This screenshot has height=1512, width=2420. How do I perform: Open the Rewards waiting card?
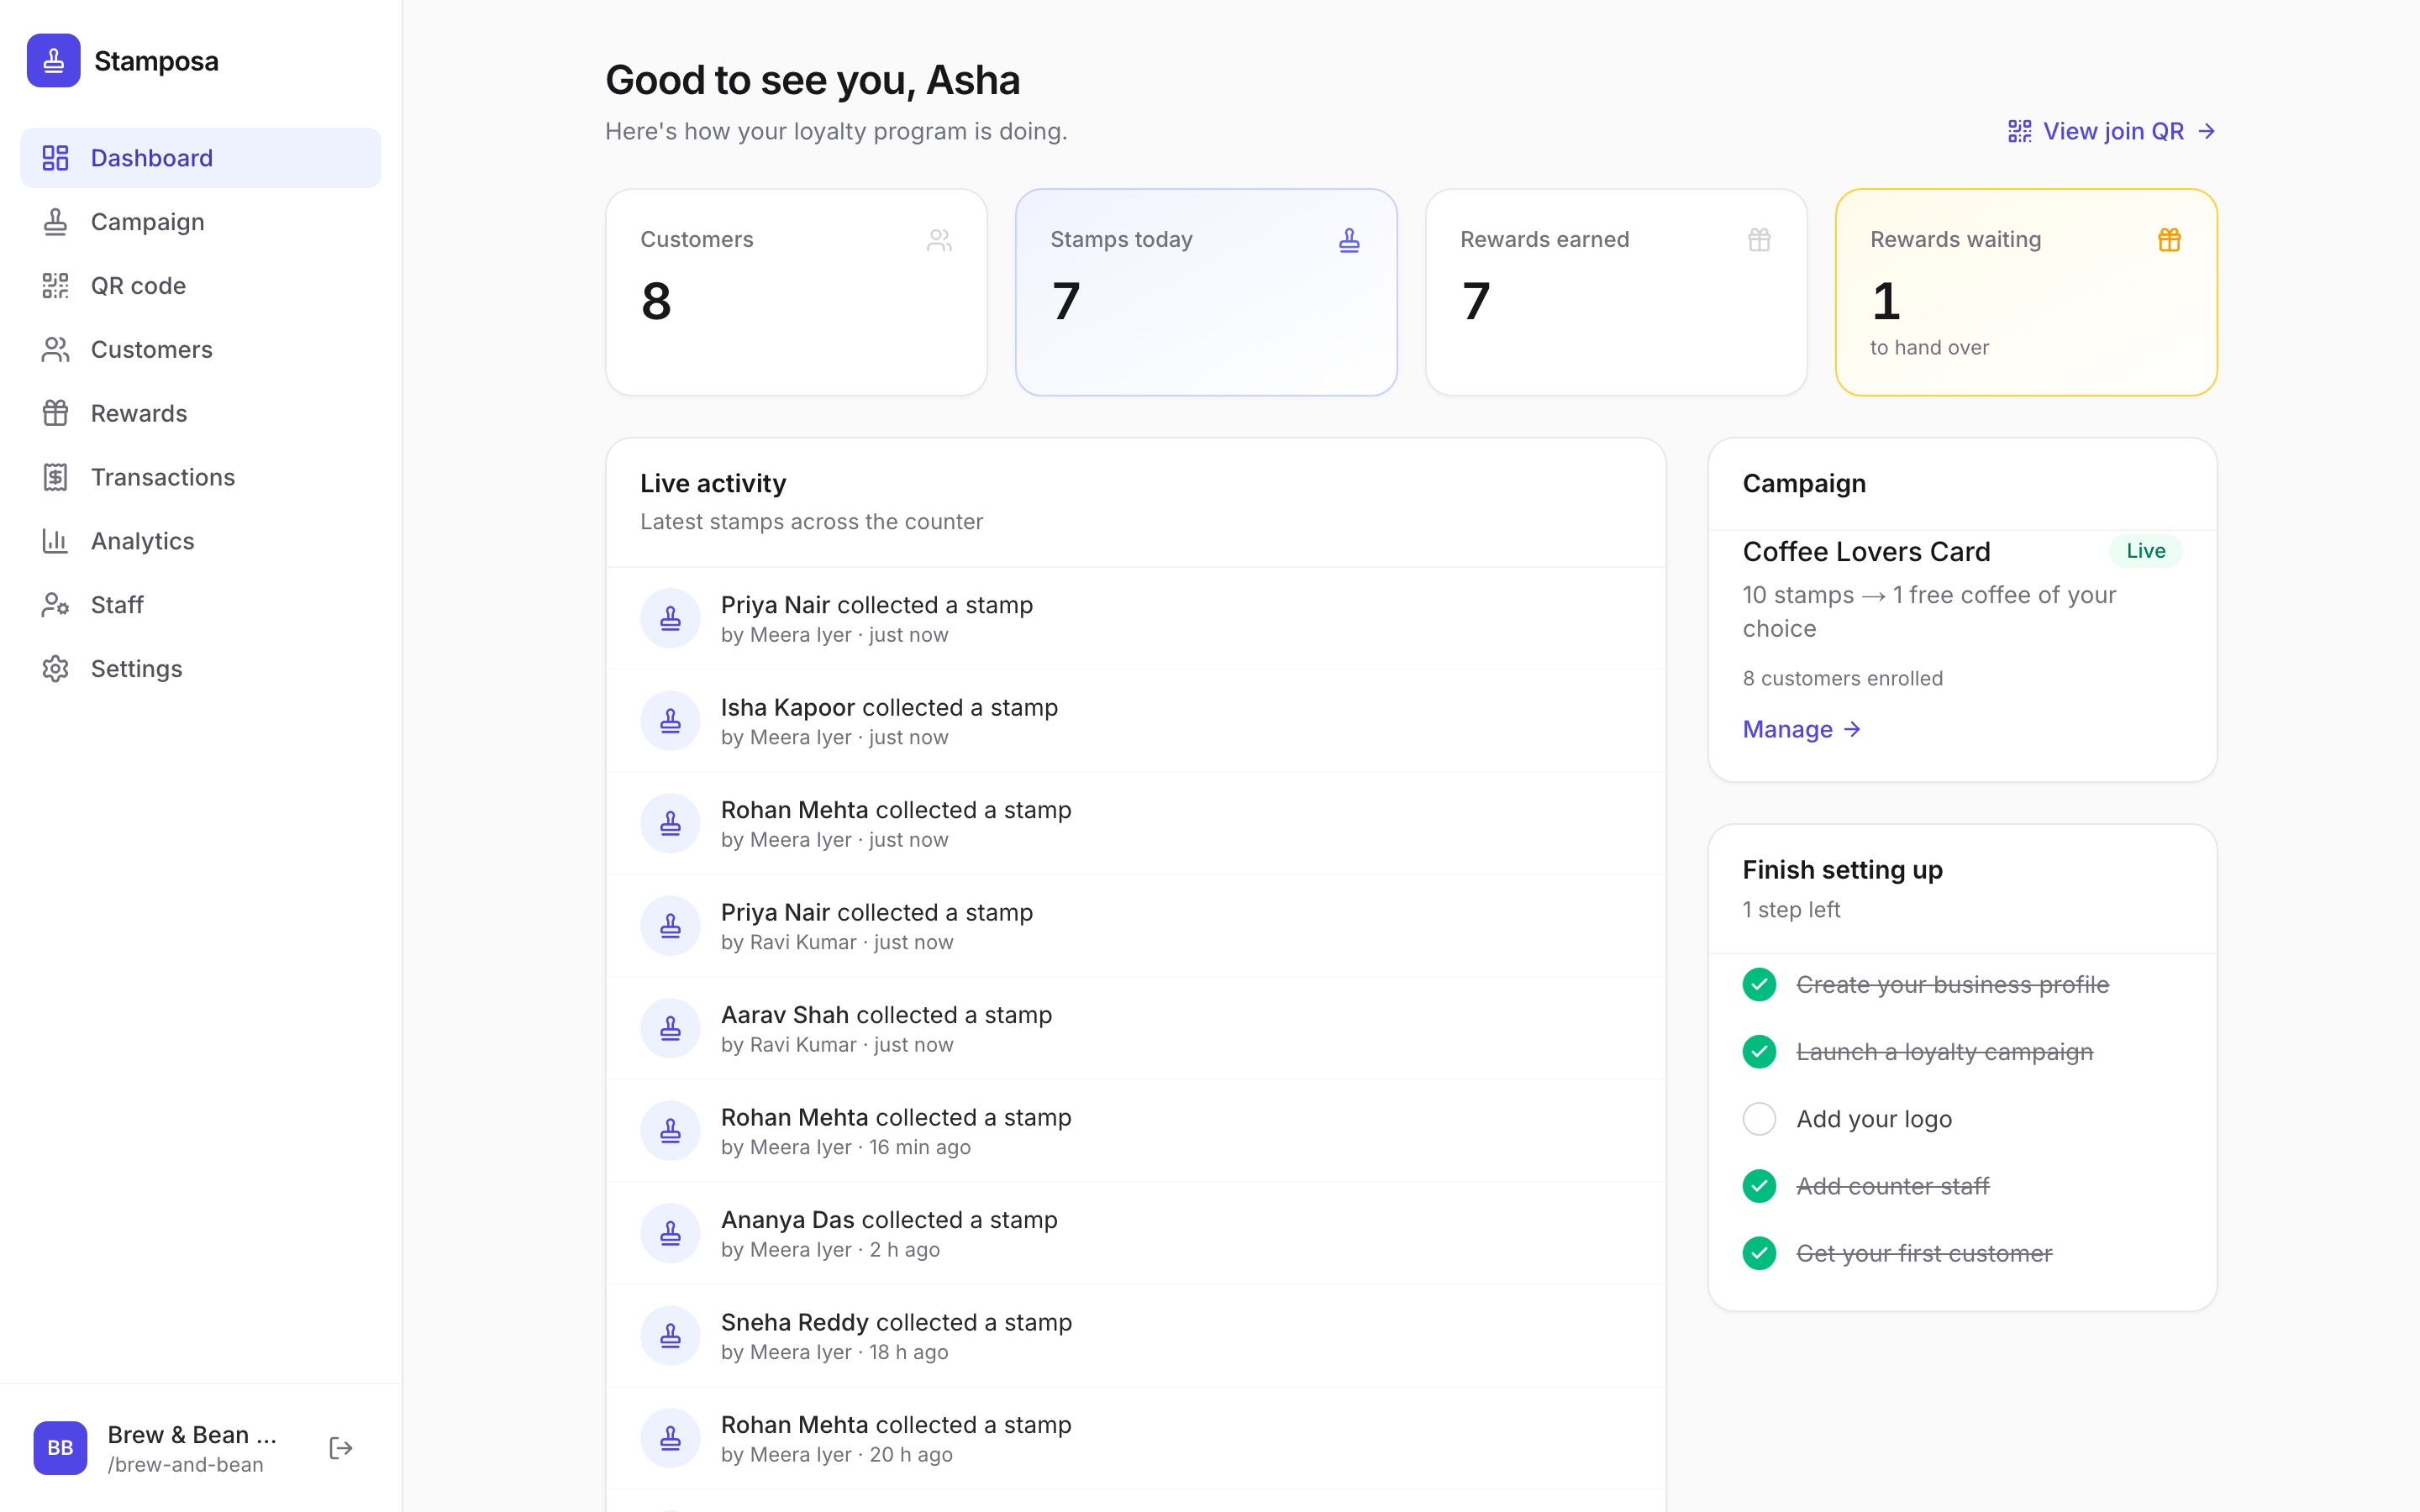tap(2026, 292)
